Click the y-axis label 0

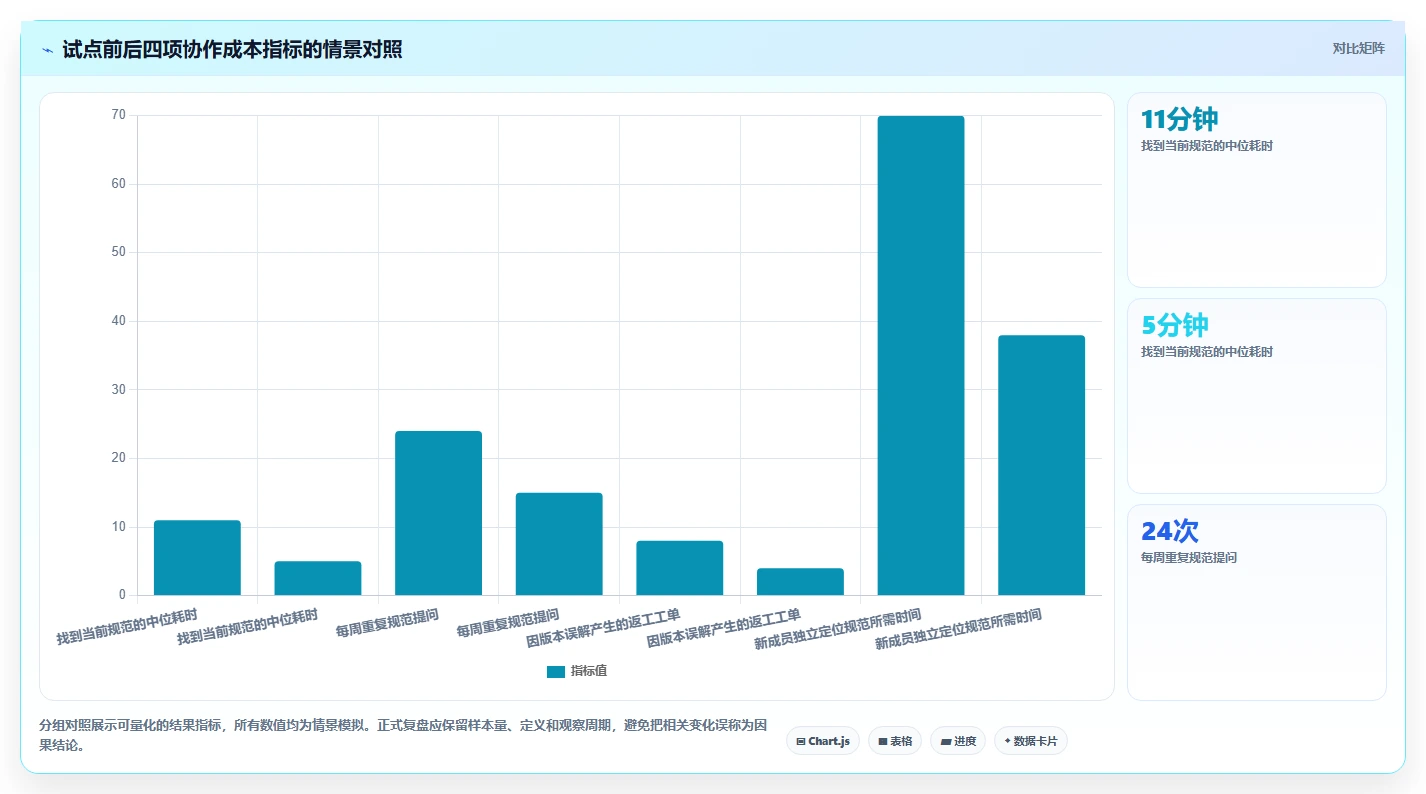(122, 595)
